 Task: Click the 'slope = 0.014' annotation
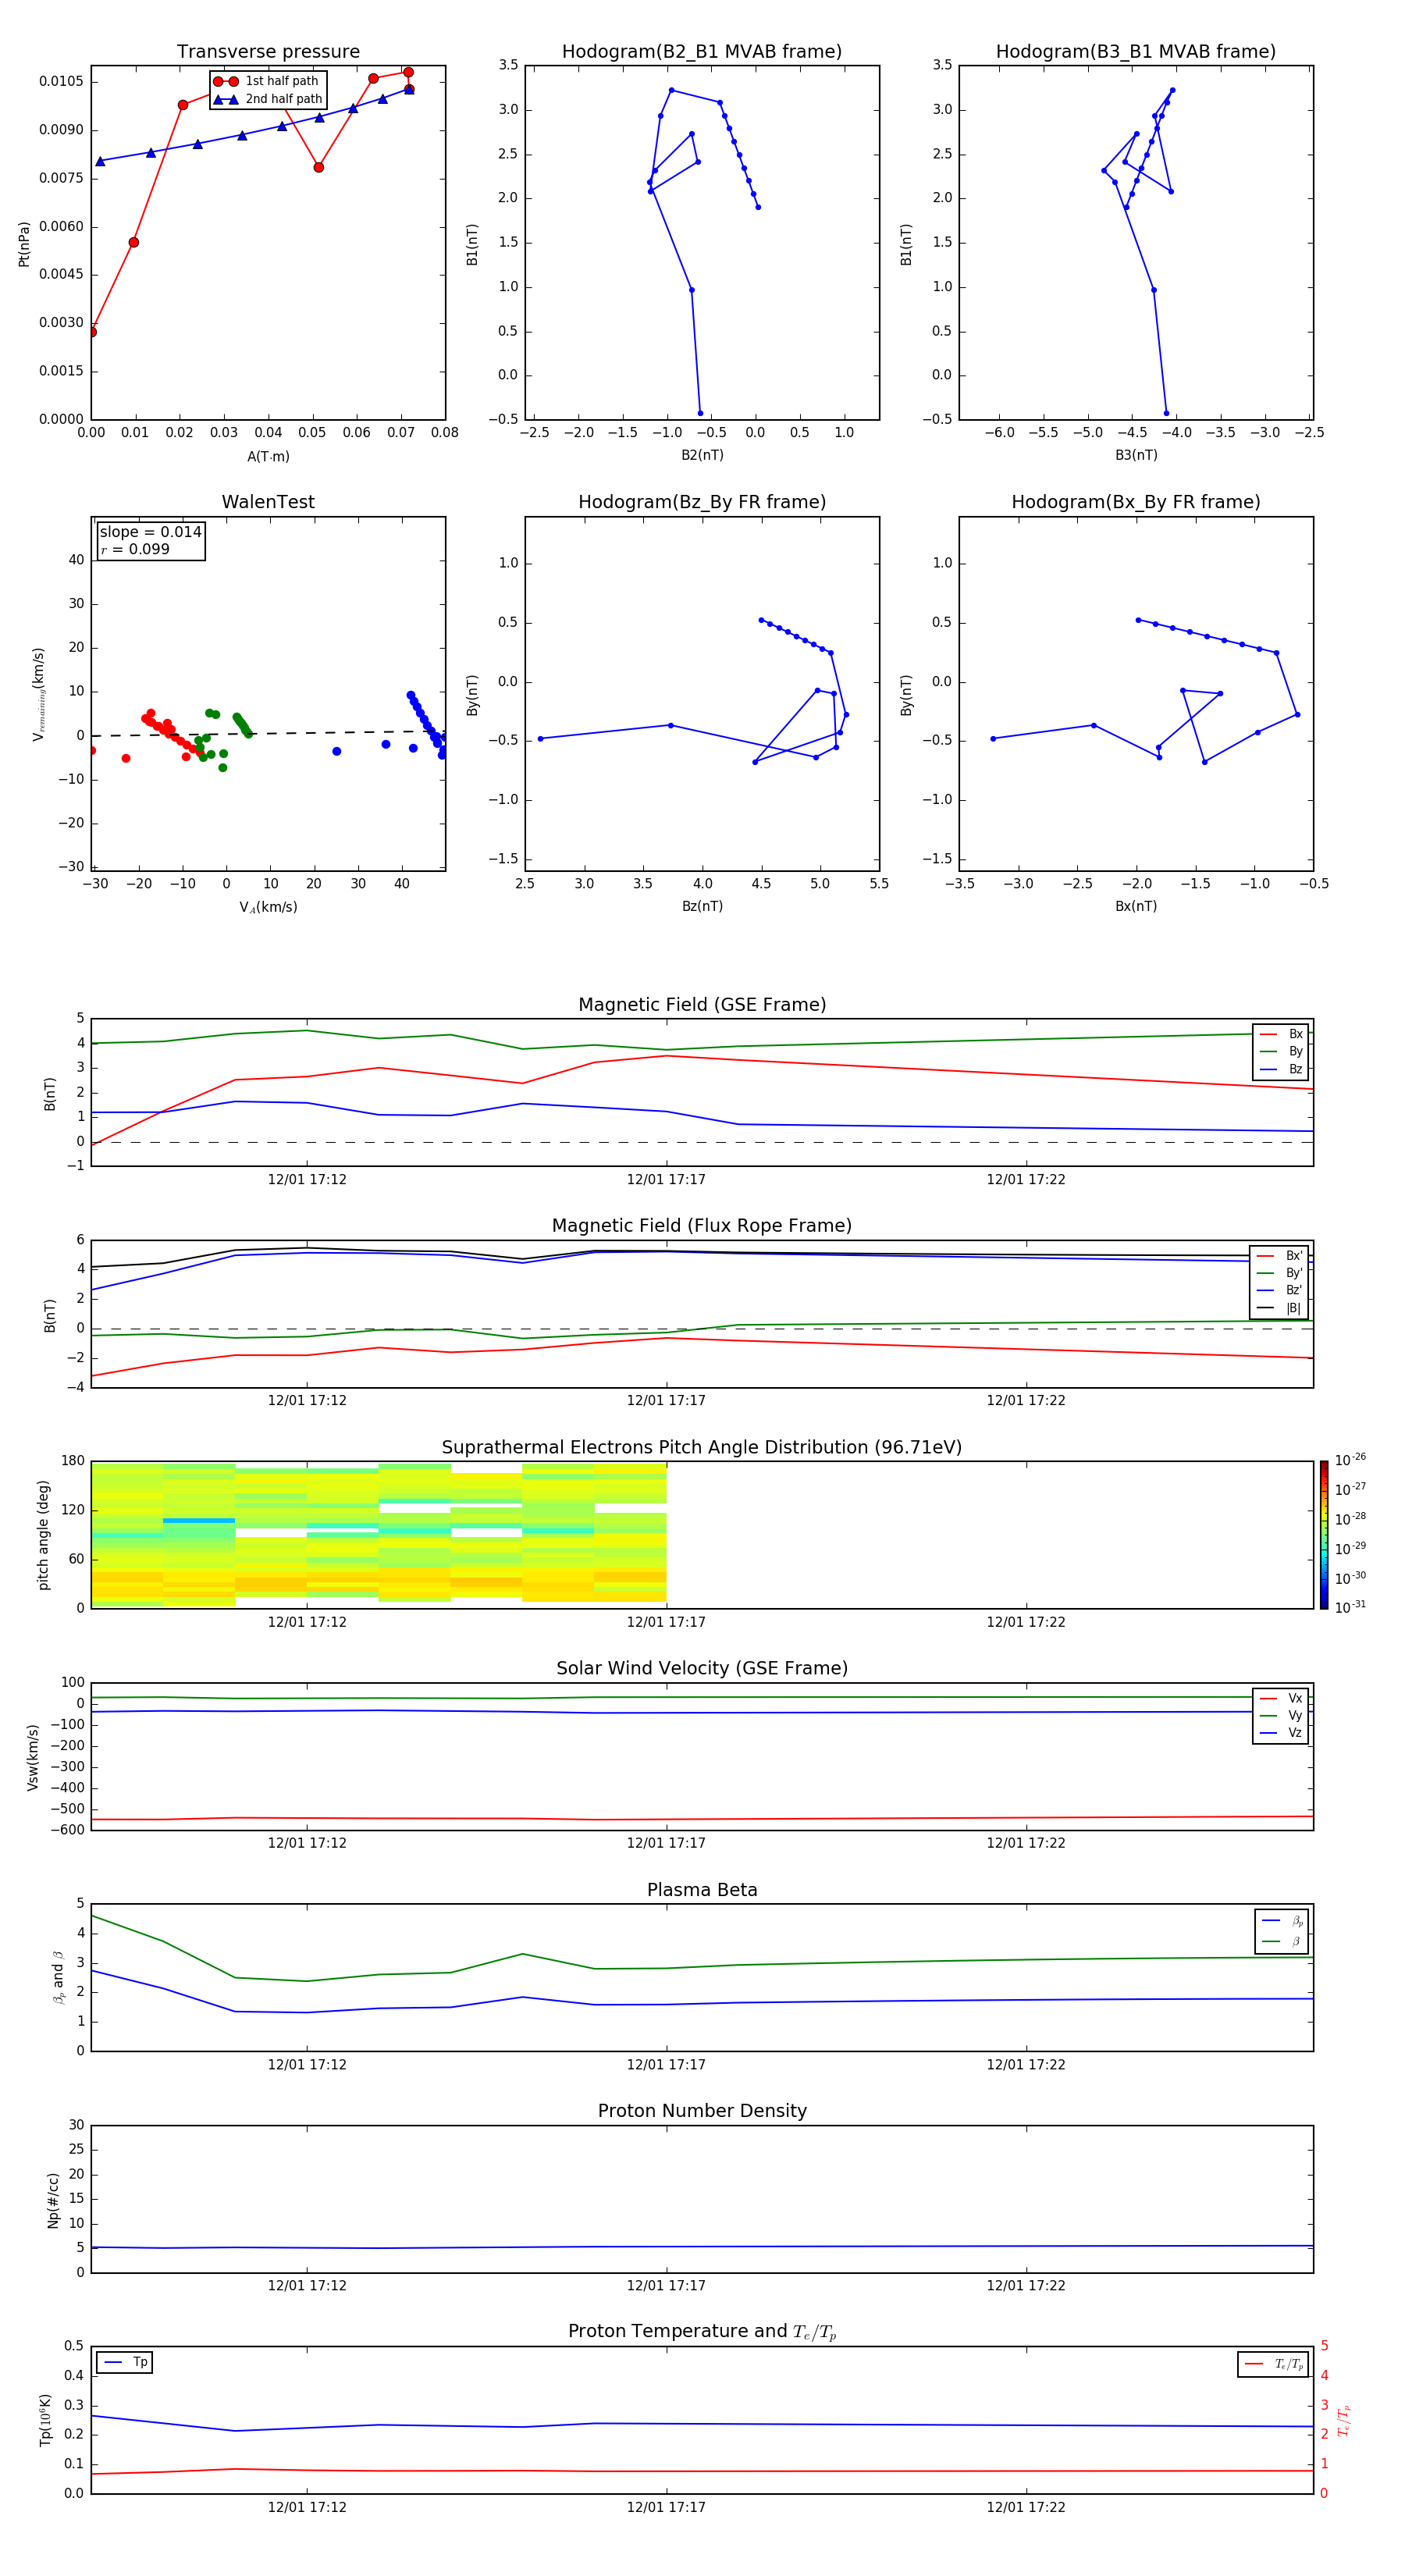point(150,532)
